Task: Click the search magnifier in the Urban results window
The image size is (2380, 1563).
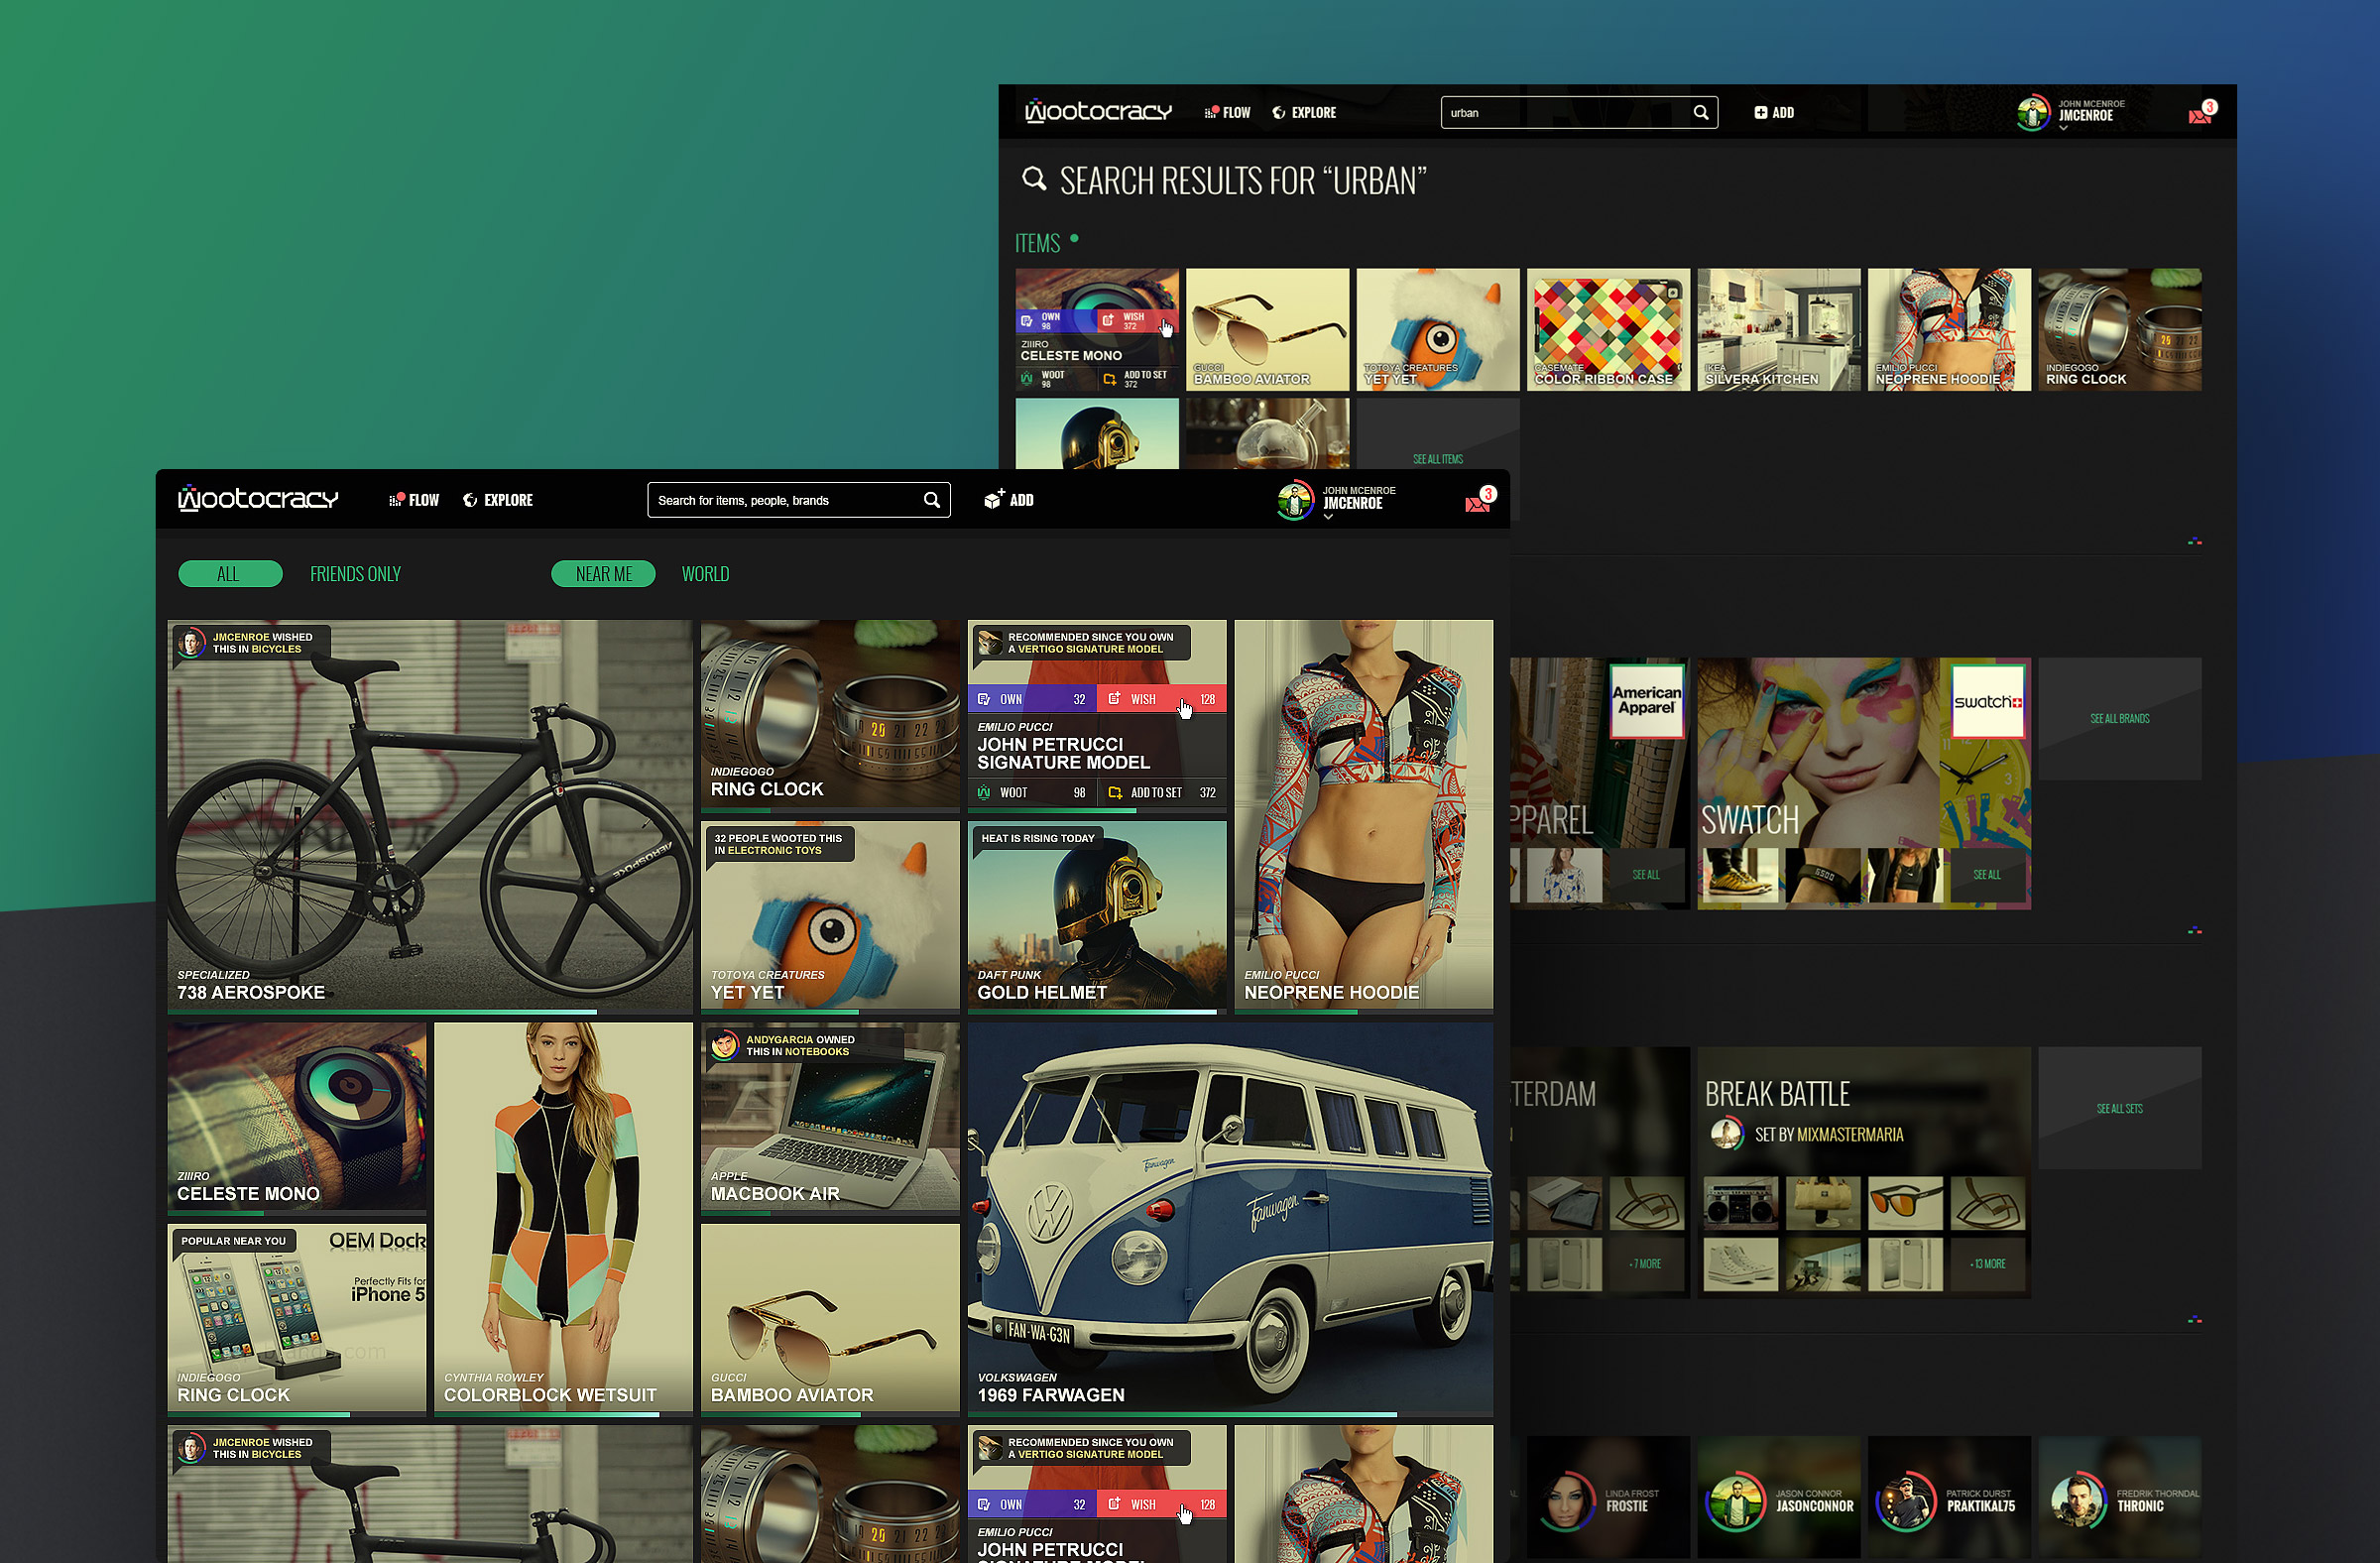Action: (1700, 113)
